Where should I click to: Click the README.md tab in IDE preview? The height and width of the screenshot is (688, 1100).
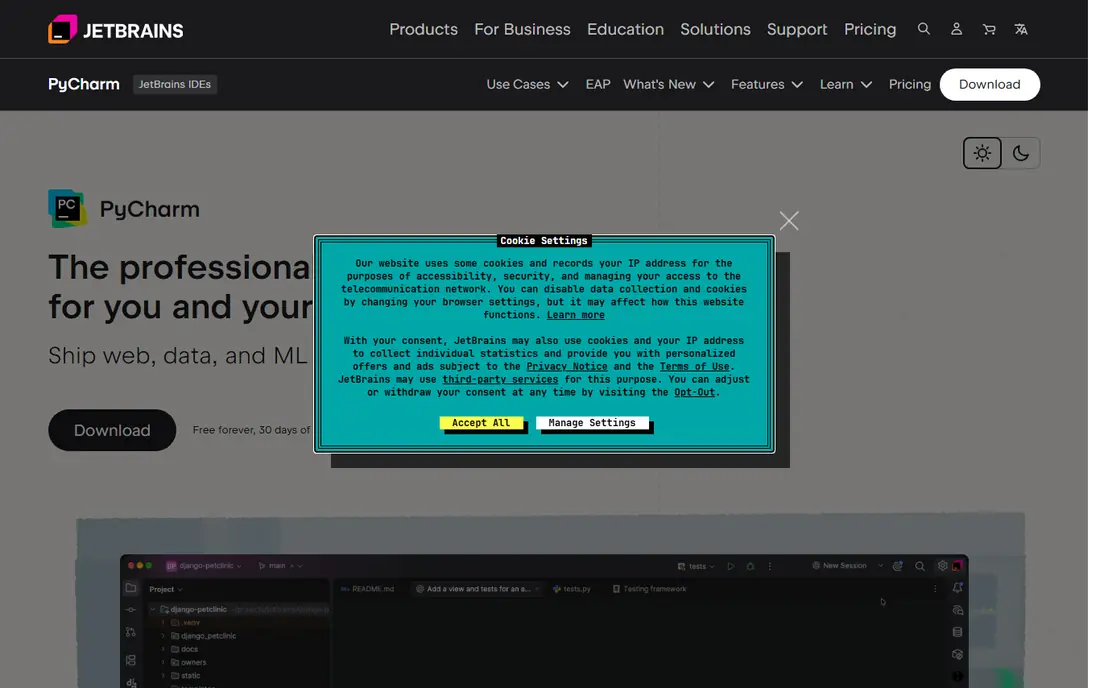368,589
